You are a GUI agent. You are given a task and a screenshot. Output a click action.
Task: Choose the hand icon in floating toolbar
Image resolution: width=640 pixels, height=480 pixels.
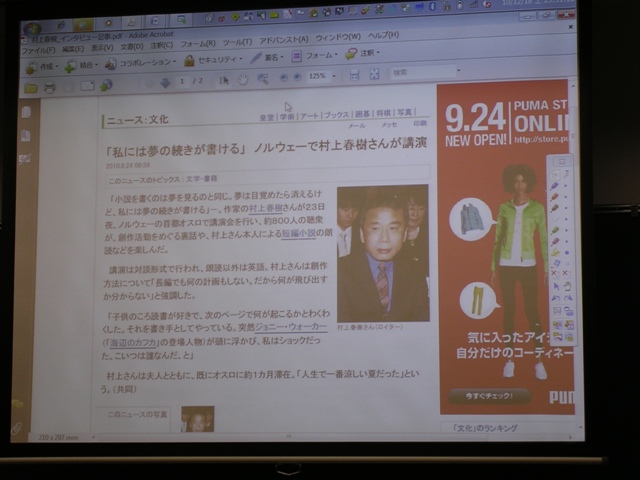(x=567, y=286)
